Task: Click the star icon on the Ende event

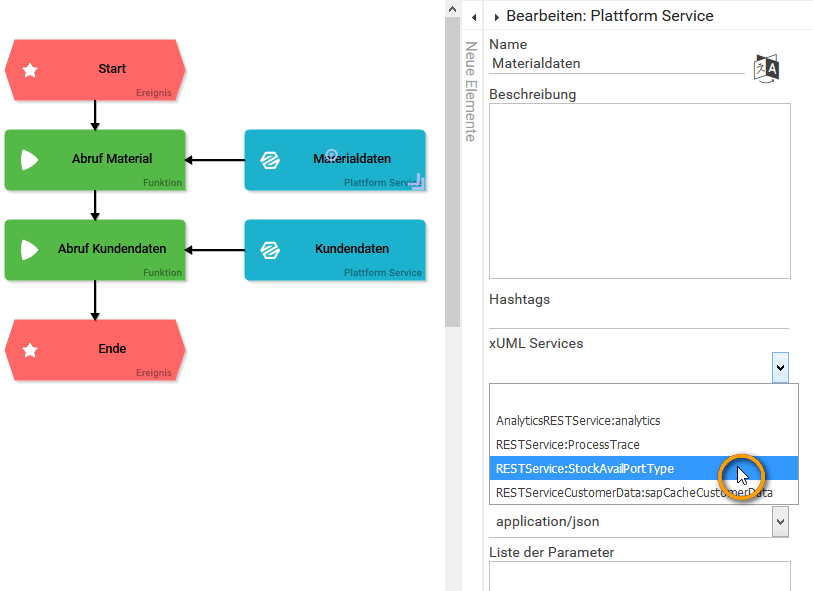Action: (x=30, y=349)
